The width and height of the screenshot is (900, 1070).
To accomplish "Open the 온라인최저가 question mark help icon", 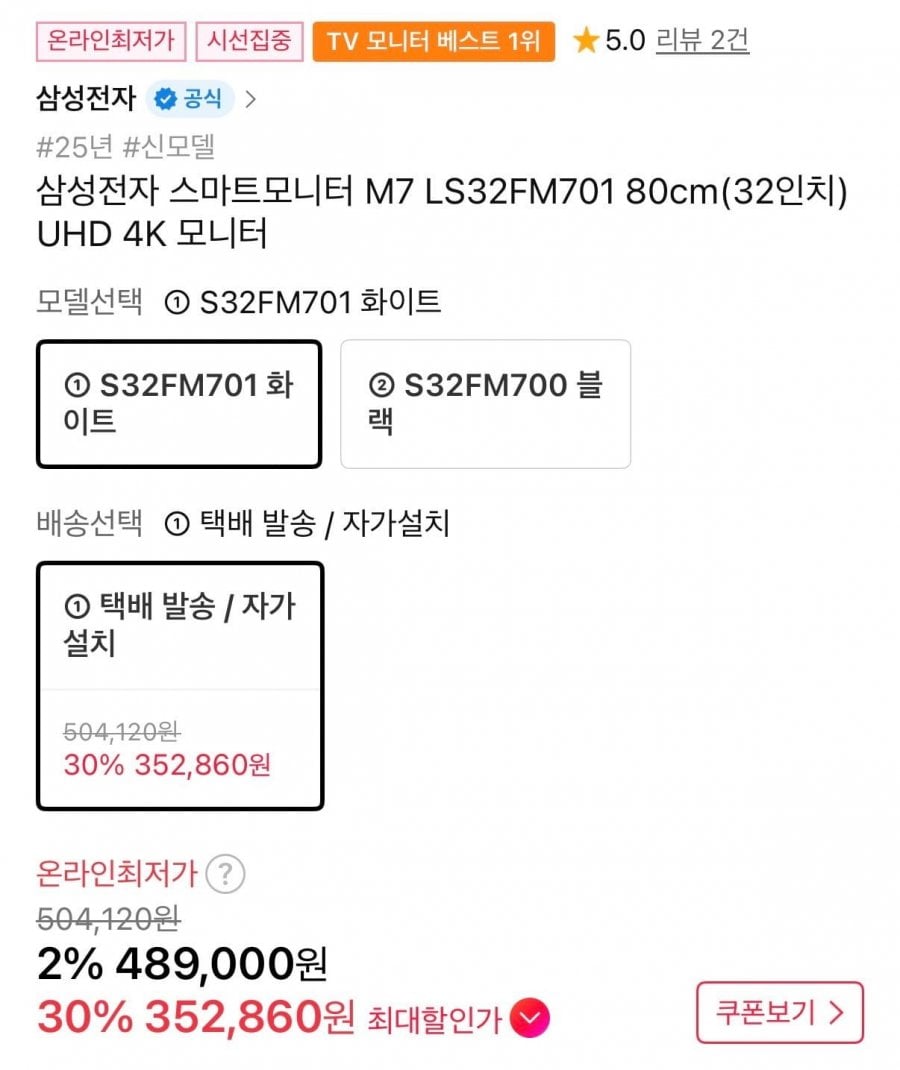I will (x=225, y=875).
